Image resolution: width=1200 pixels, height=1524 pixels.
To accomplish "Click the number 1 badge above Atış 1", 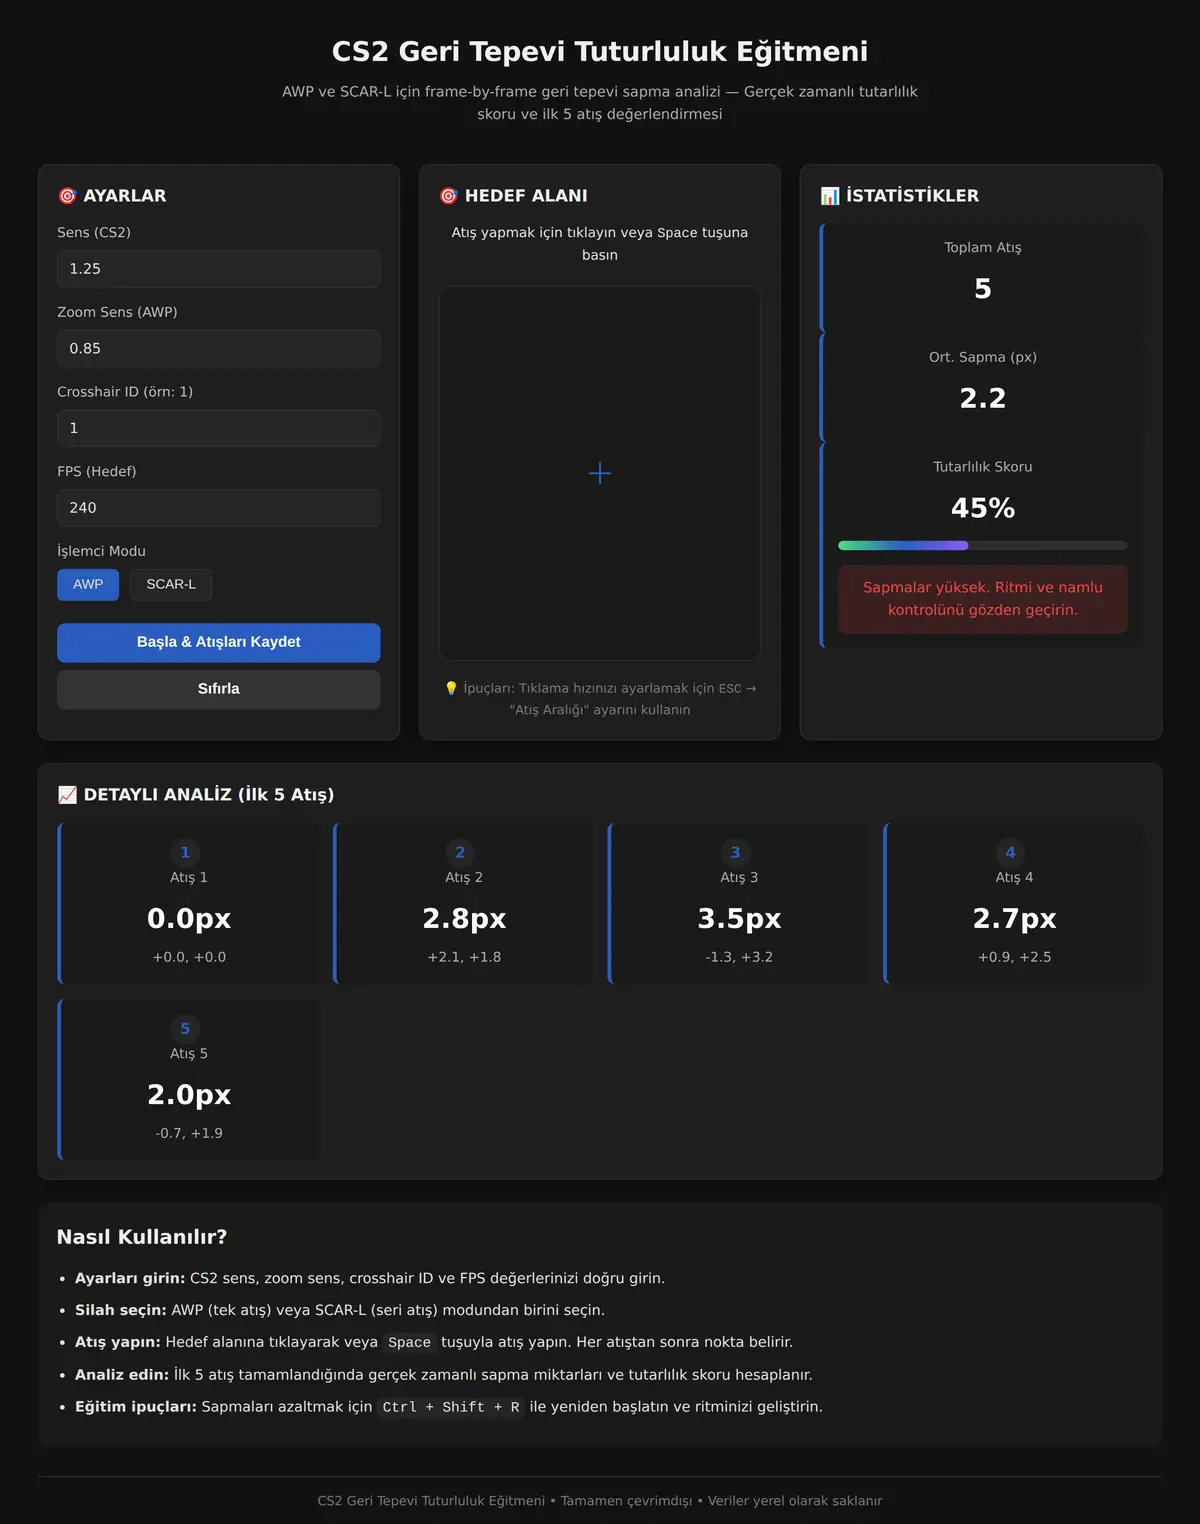I will point(185,852).
